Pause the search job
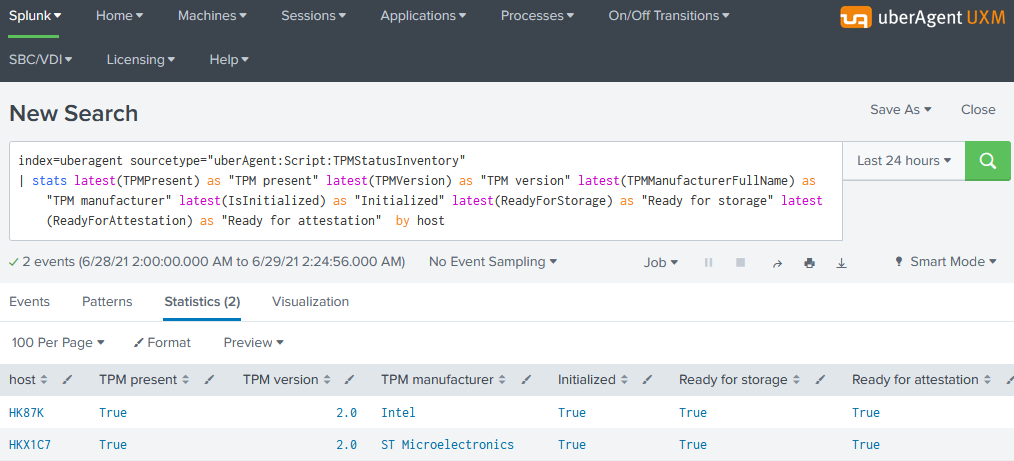Viewport: 1014px width, 461px height. [x=709, y=263]
